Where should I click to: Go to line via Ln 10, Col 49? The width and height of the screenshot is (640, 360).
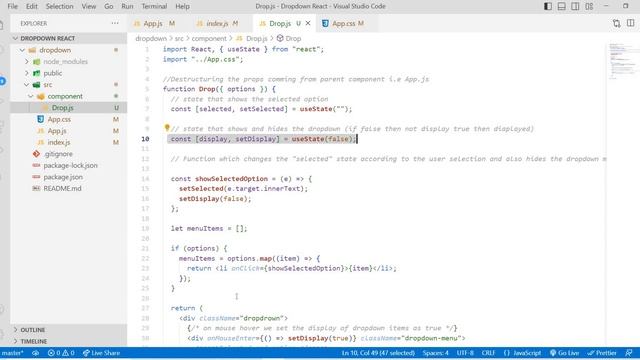point(378,353)
